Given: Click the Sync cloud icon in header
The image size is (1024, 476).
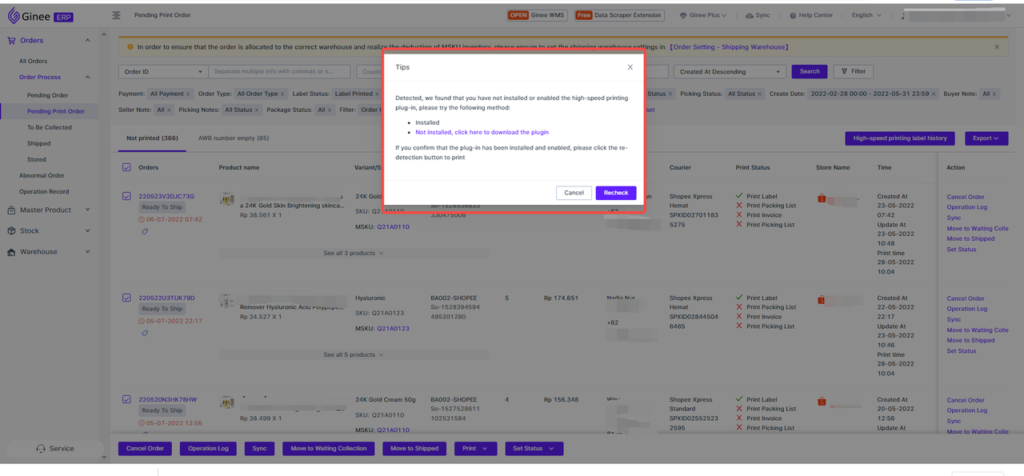Looking at the screenshot, I should (750, 15).
